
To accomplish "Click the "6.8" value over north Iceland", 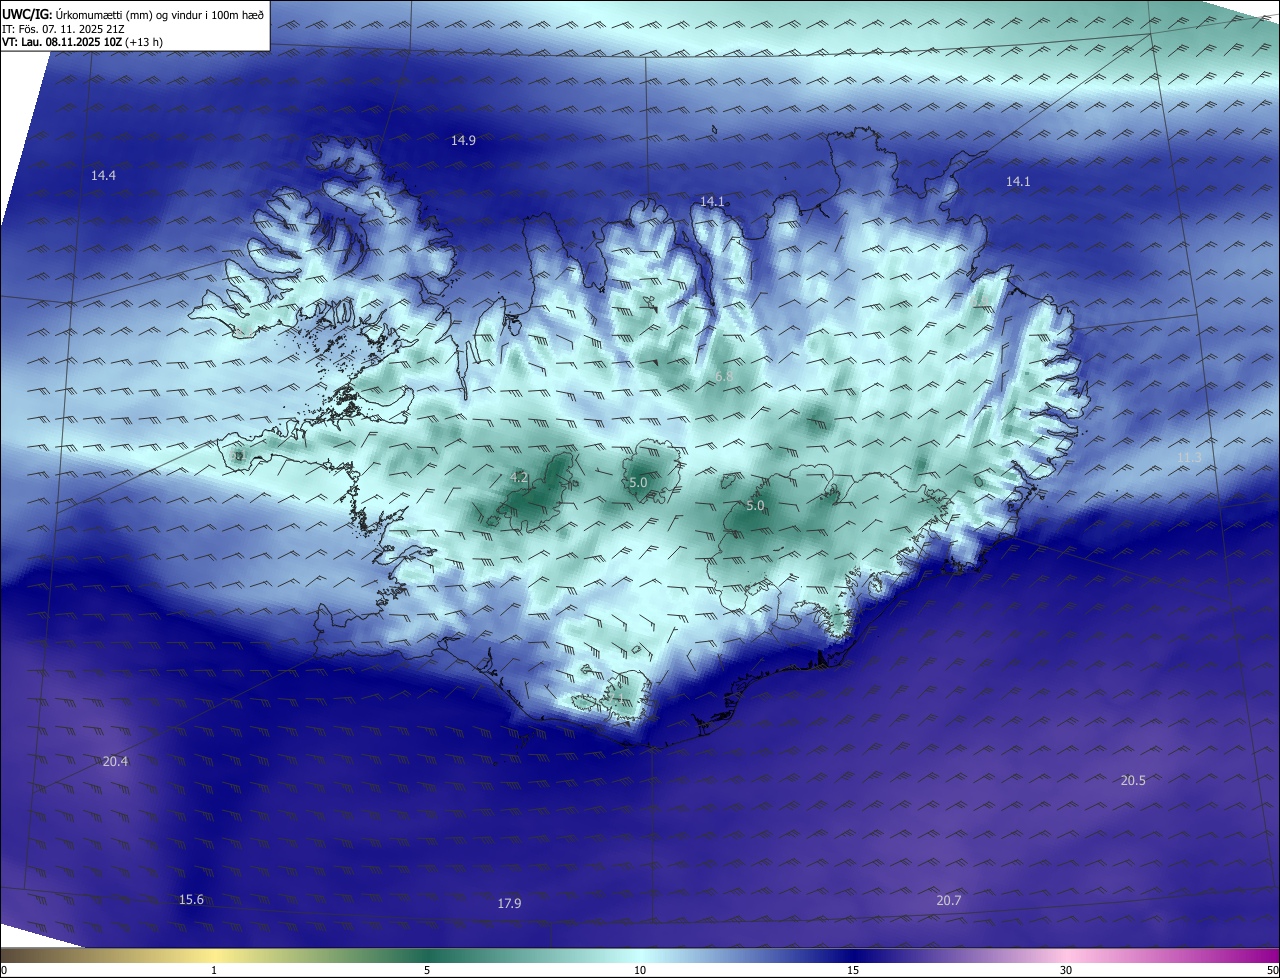I will pos(724,376).
